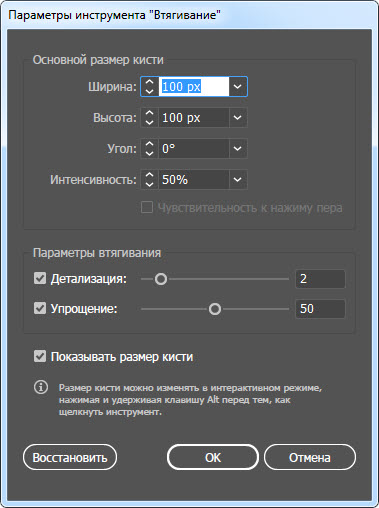Viewport: 379px width, 508px height.
Task: Click the dialog title Параметры инструмента "Втягивание"
Action: [114, 15]
